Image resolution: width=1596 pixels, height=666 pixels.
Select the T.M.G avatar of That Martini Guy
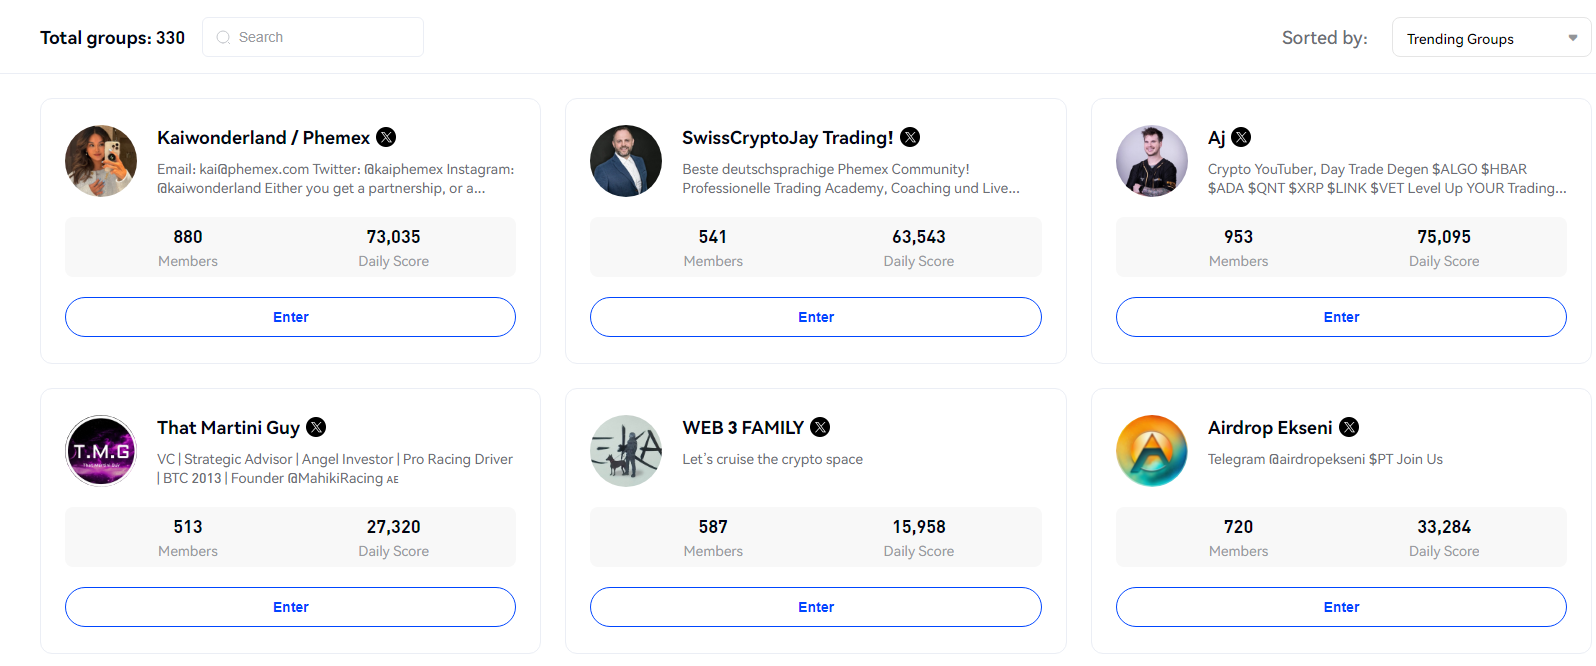101,450
